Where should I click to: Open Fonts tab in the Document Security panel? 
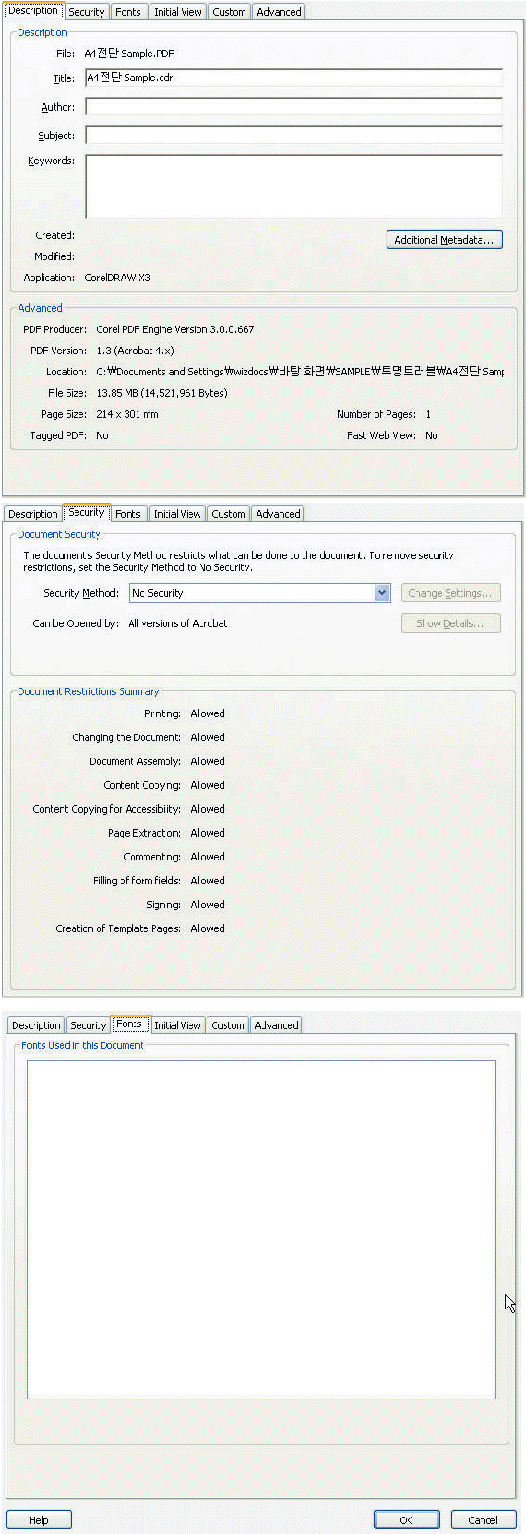[127, 514]
